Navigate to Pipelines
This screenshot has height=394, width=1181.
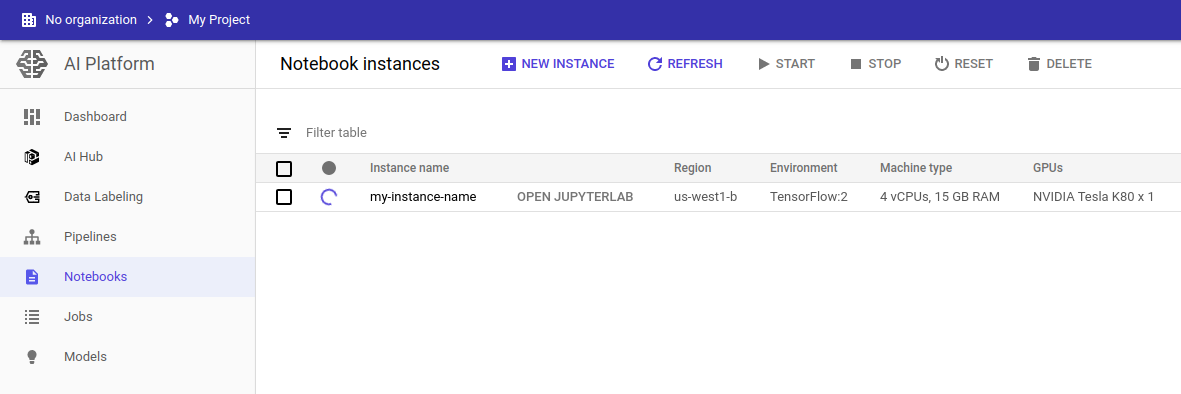128,237
